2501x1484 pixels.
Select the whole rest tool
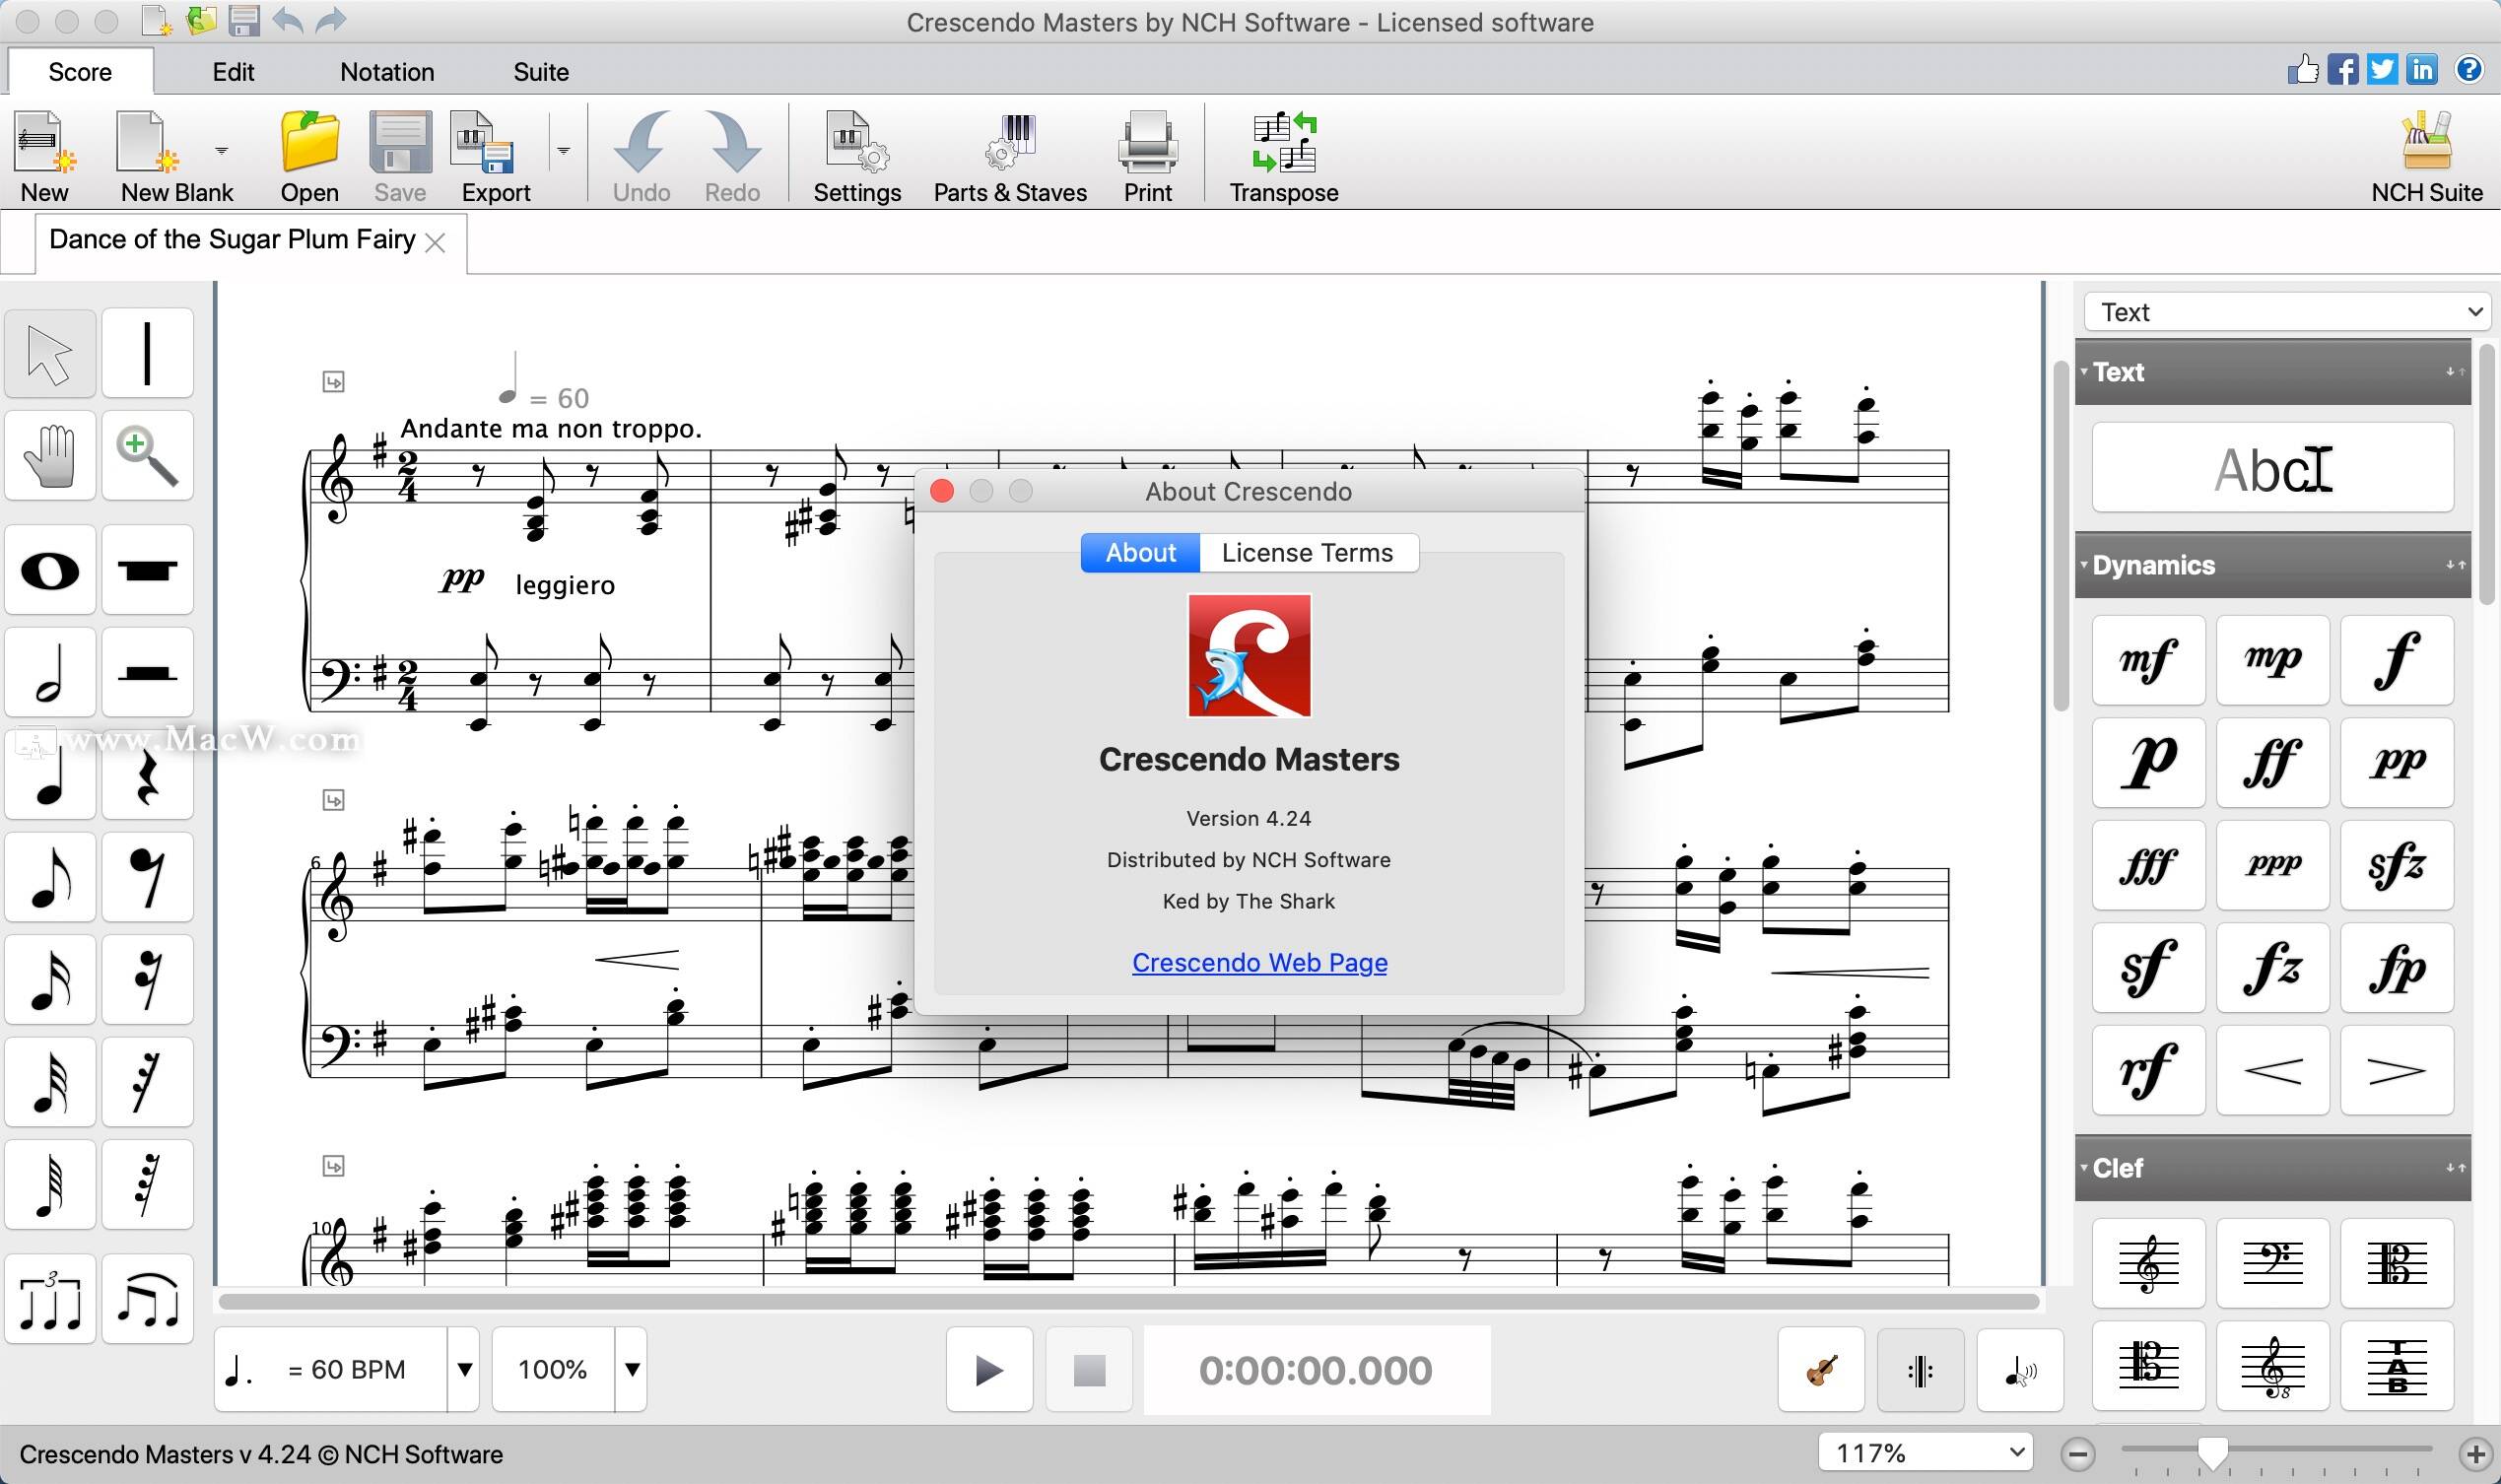point(147,570)
